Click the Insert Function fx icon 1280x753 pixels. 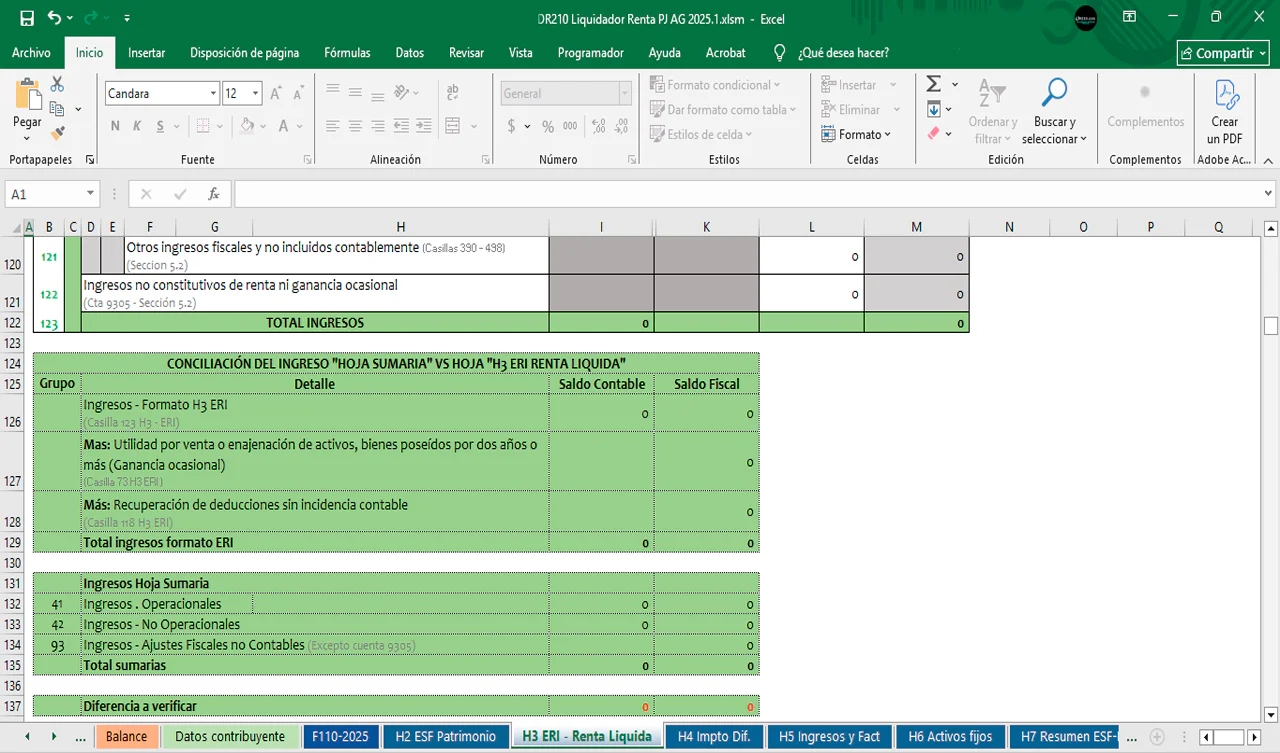click(x=213, y=194)
